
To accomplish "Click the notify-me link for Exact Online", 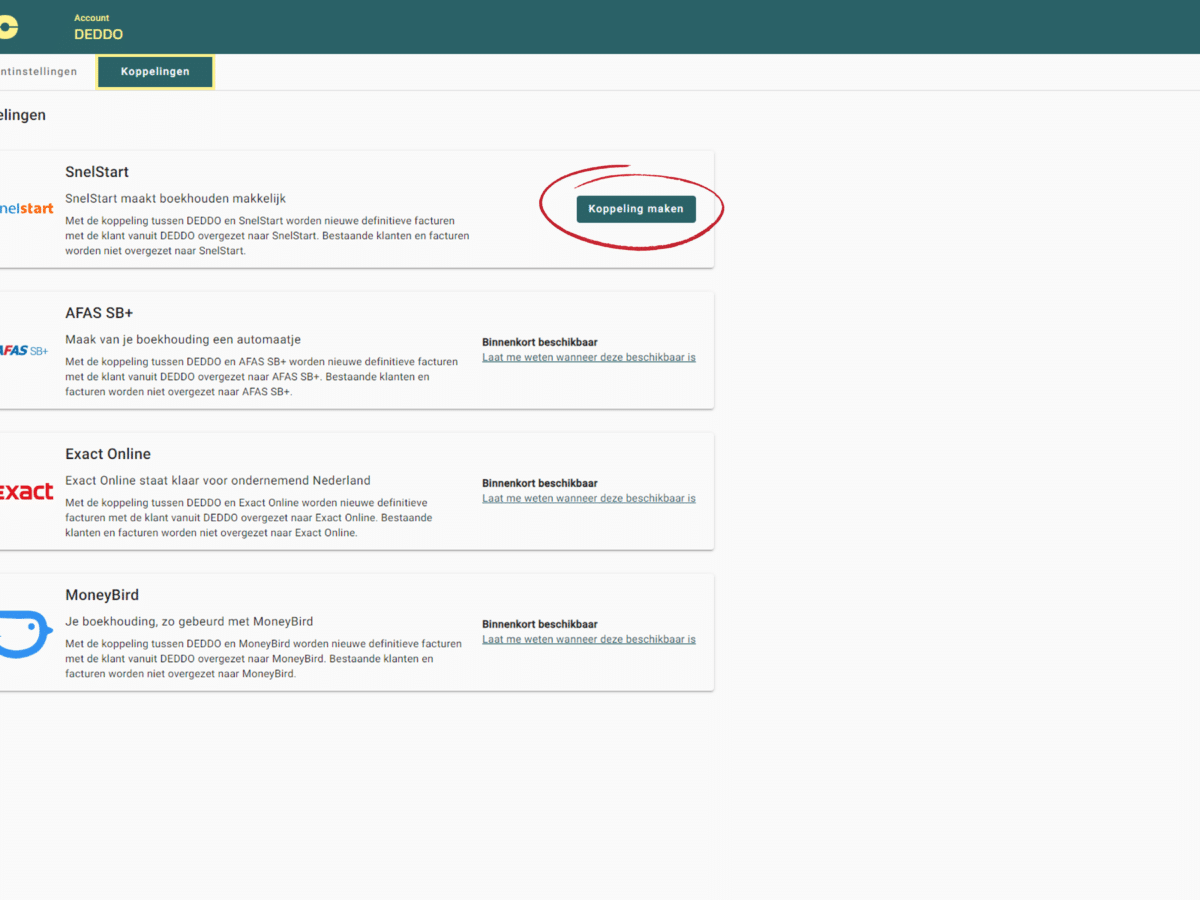I will tap(588, 498).
